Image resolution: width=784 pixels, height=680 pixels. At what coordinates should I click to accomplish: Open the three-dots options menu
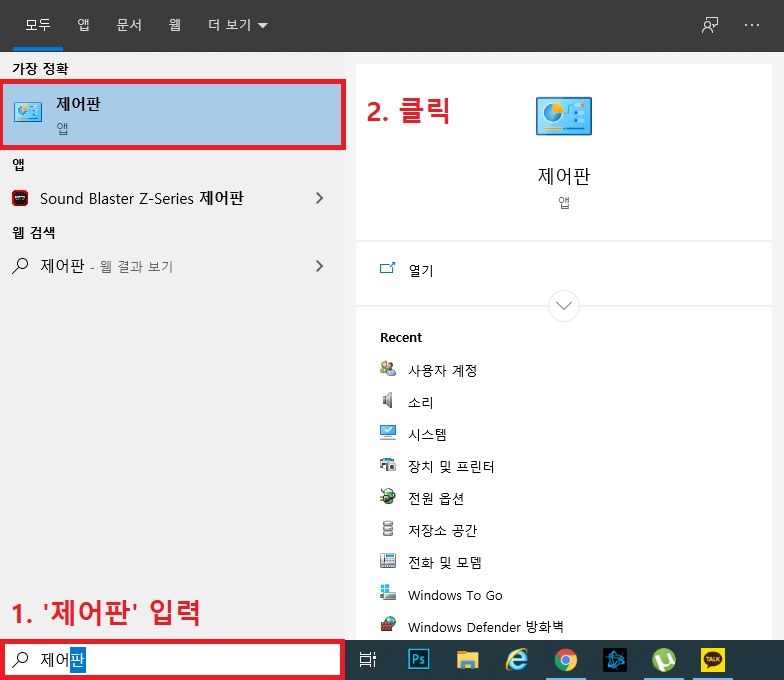[752, 24]
